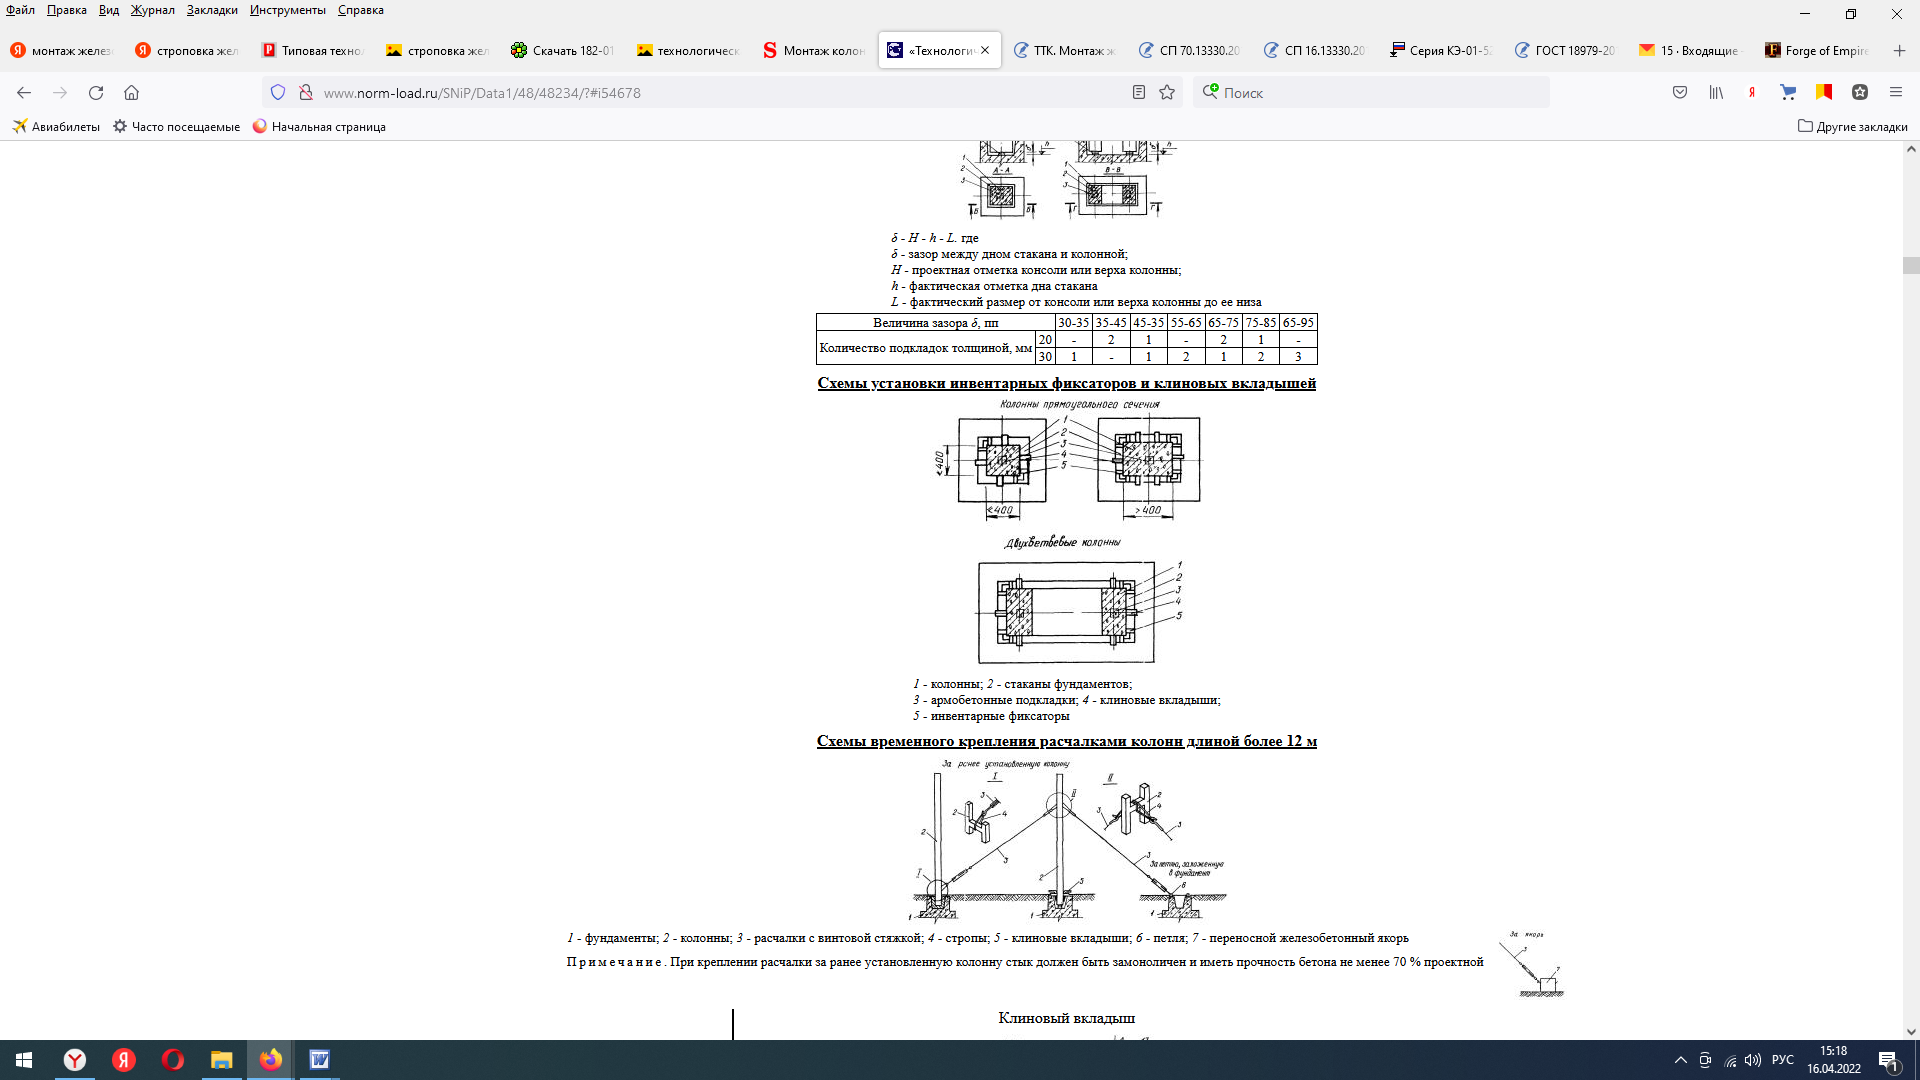Open the Firefox hamburger menu
Screen dimensions: 1920x1080
tap(1896, 93)
